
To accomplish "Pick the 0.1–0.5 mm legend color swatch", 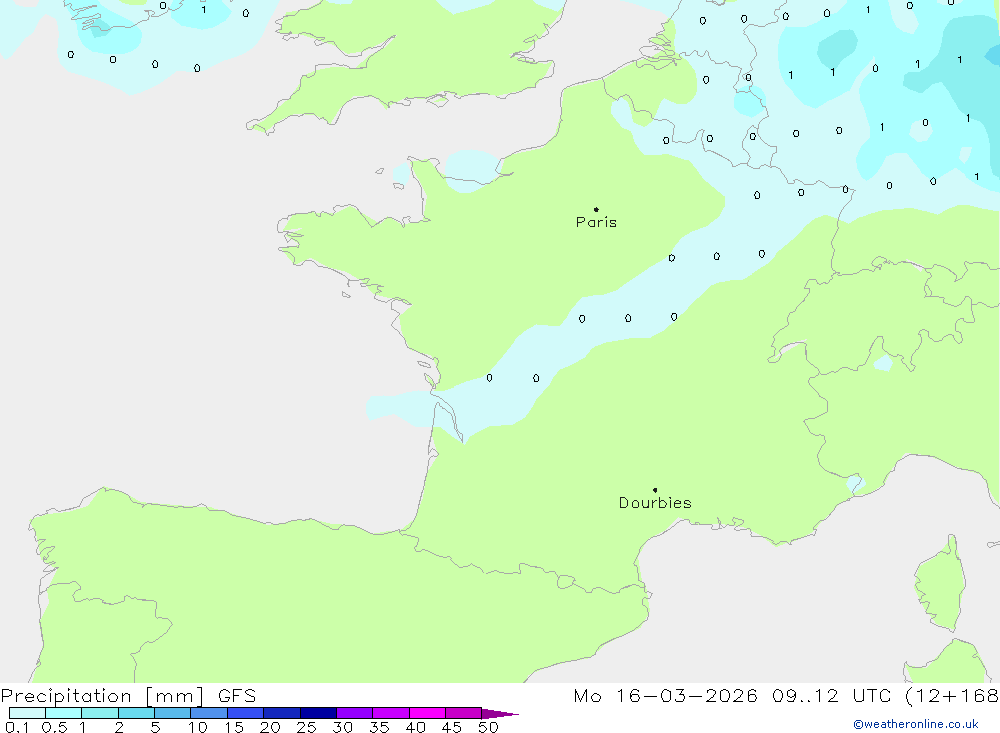I will [27, 713].
